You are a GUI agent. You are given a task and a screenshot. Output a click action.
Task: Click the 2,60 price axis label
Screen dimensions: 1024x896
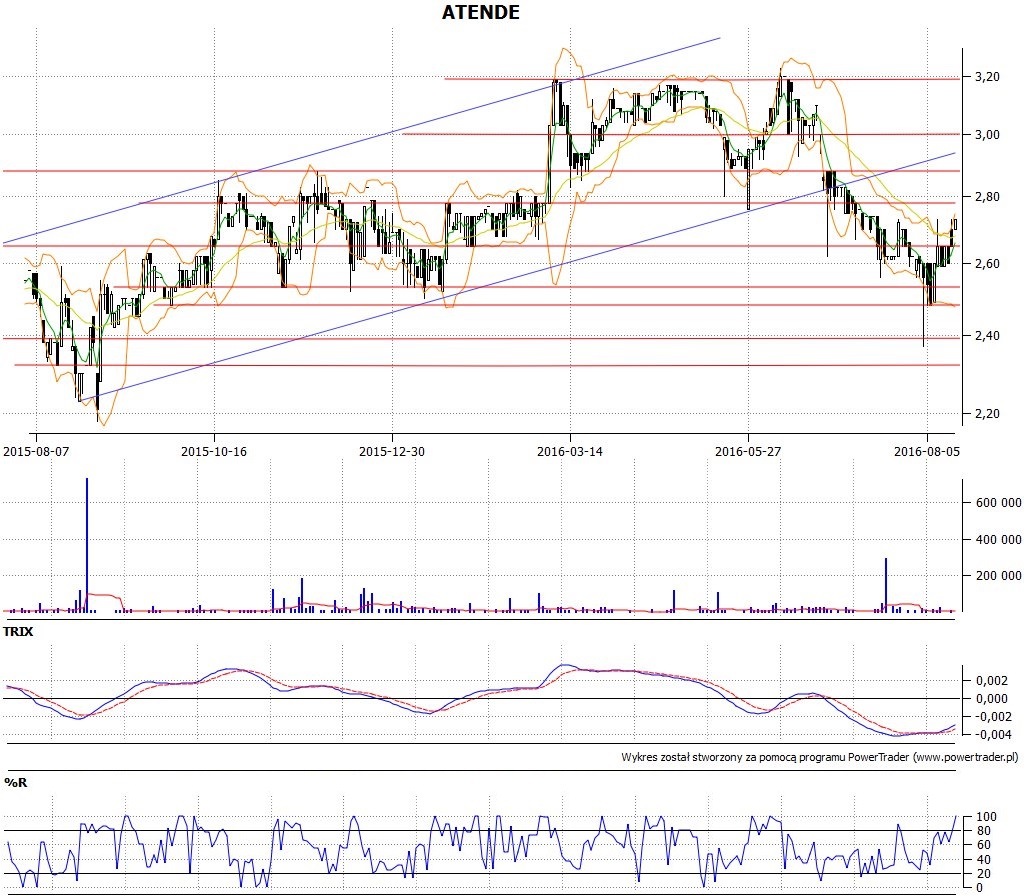click(x=987, y=264)
